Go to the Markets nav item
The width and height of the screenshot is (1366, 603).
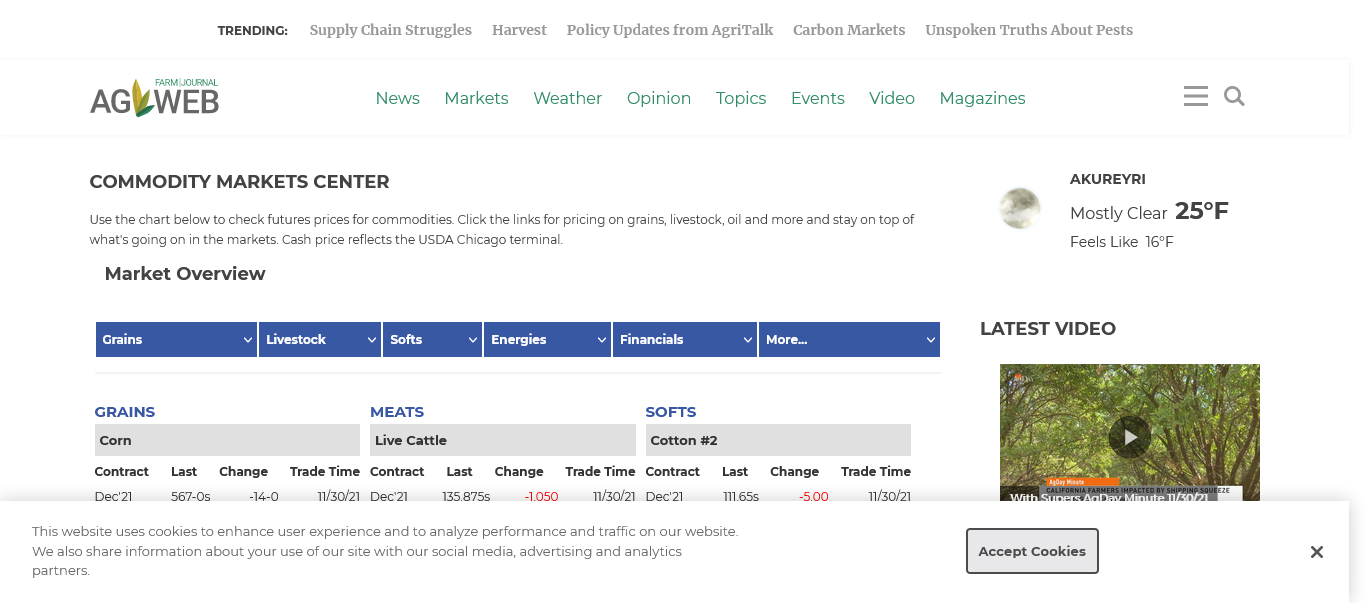(476, 98)
